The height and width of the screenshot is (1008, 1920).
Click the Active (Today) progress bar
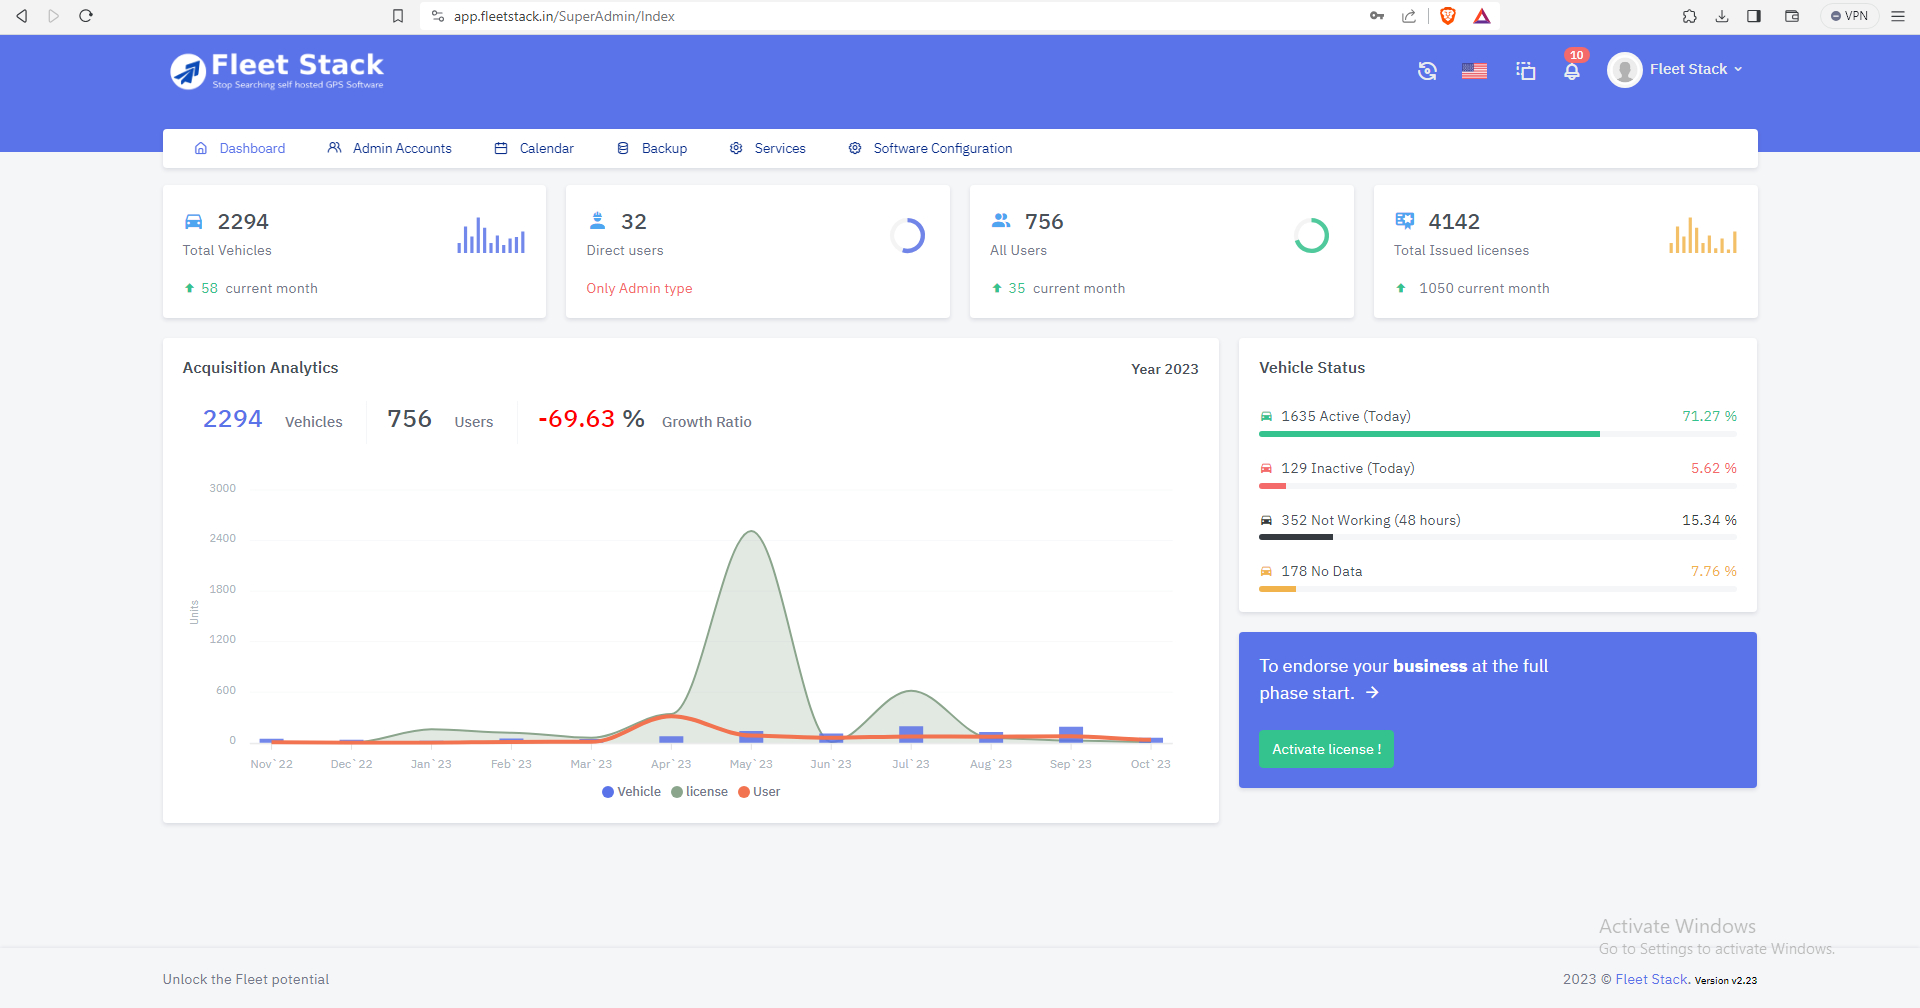(1498, 434)
